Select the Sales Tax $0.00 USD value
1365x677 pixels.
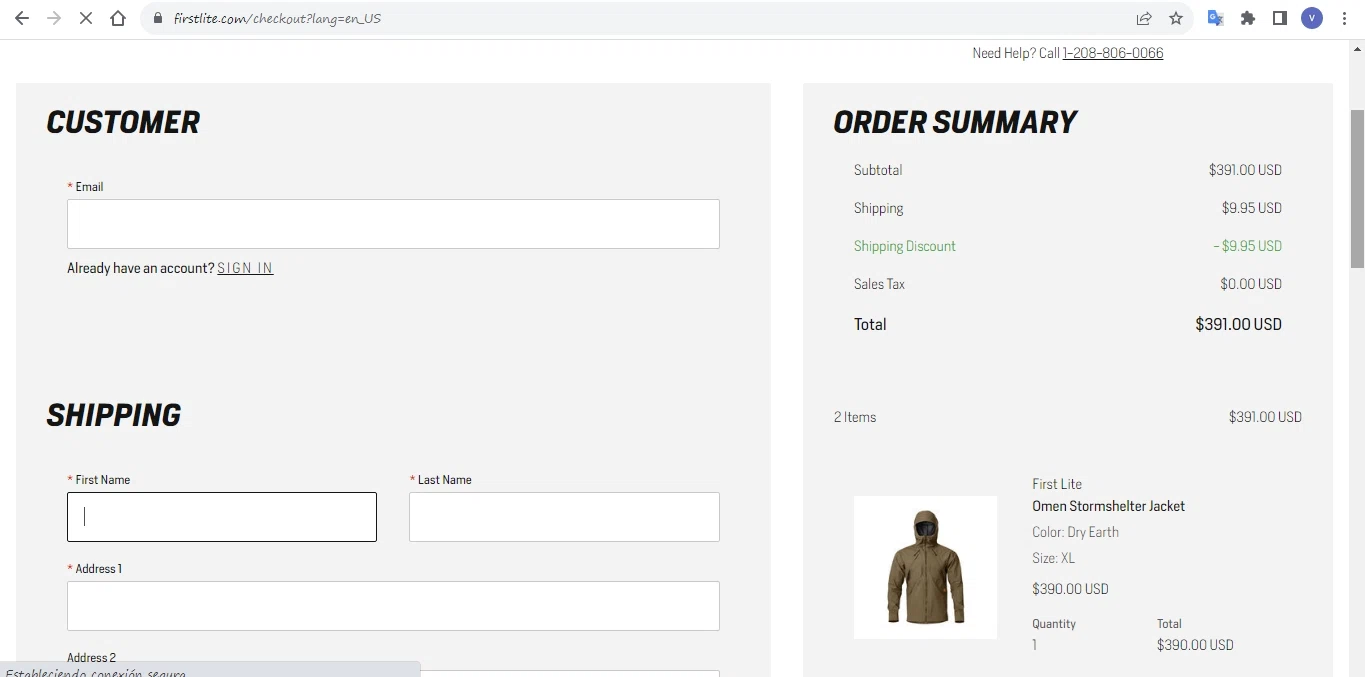[x=1251, y=284]
